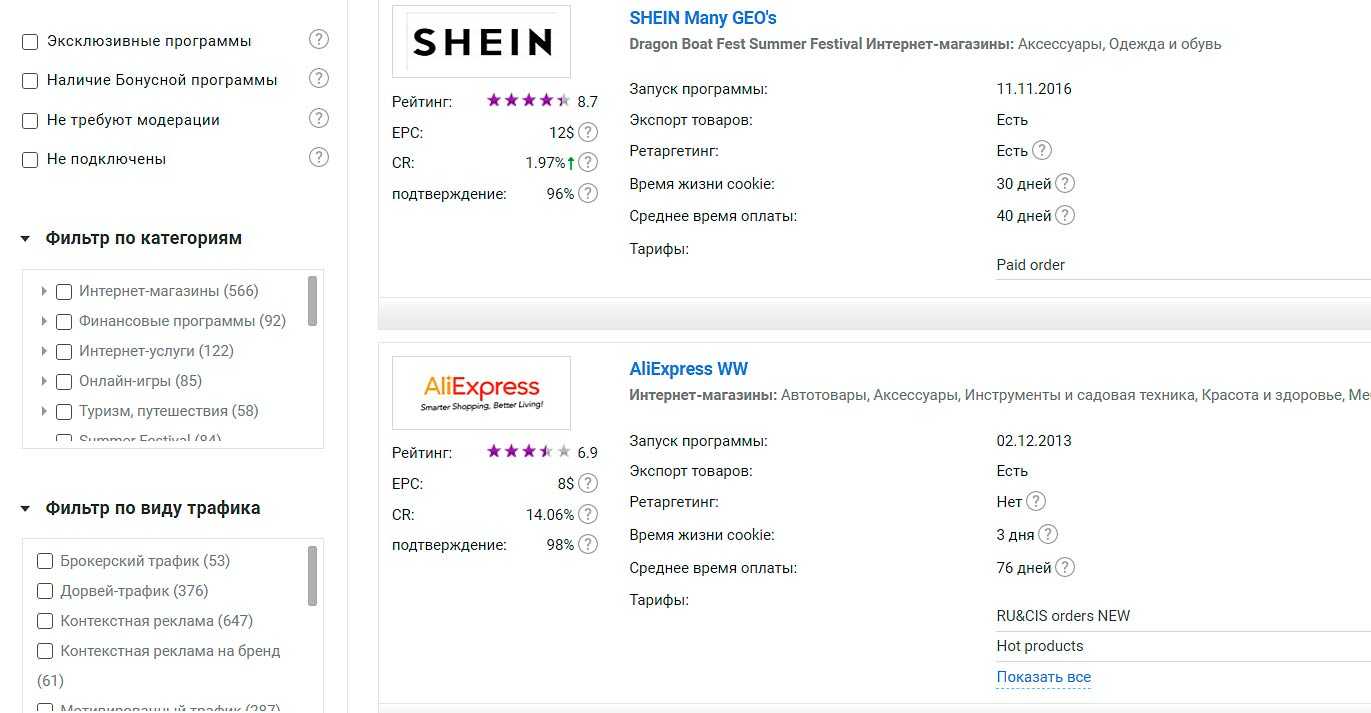This screenshot has height=713, width=1371.
Task: Open the SHEIN Many GEO's program link
Action: 702,18
